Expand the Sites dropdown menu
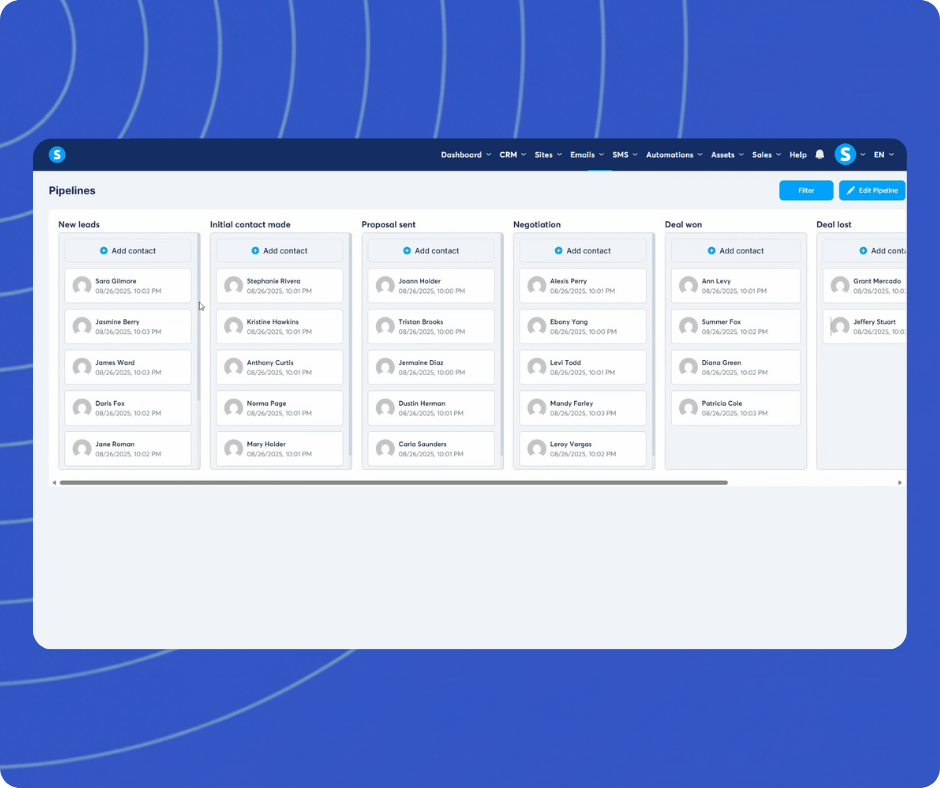Image resolution: width=940 pixels, height=788 pixels. tap(548, 155)
